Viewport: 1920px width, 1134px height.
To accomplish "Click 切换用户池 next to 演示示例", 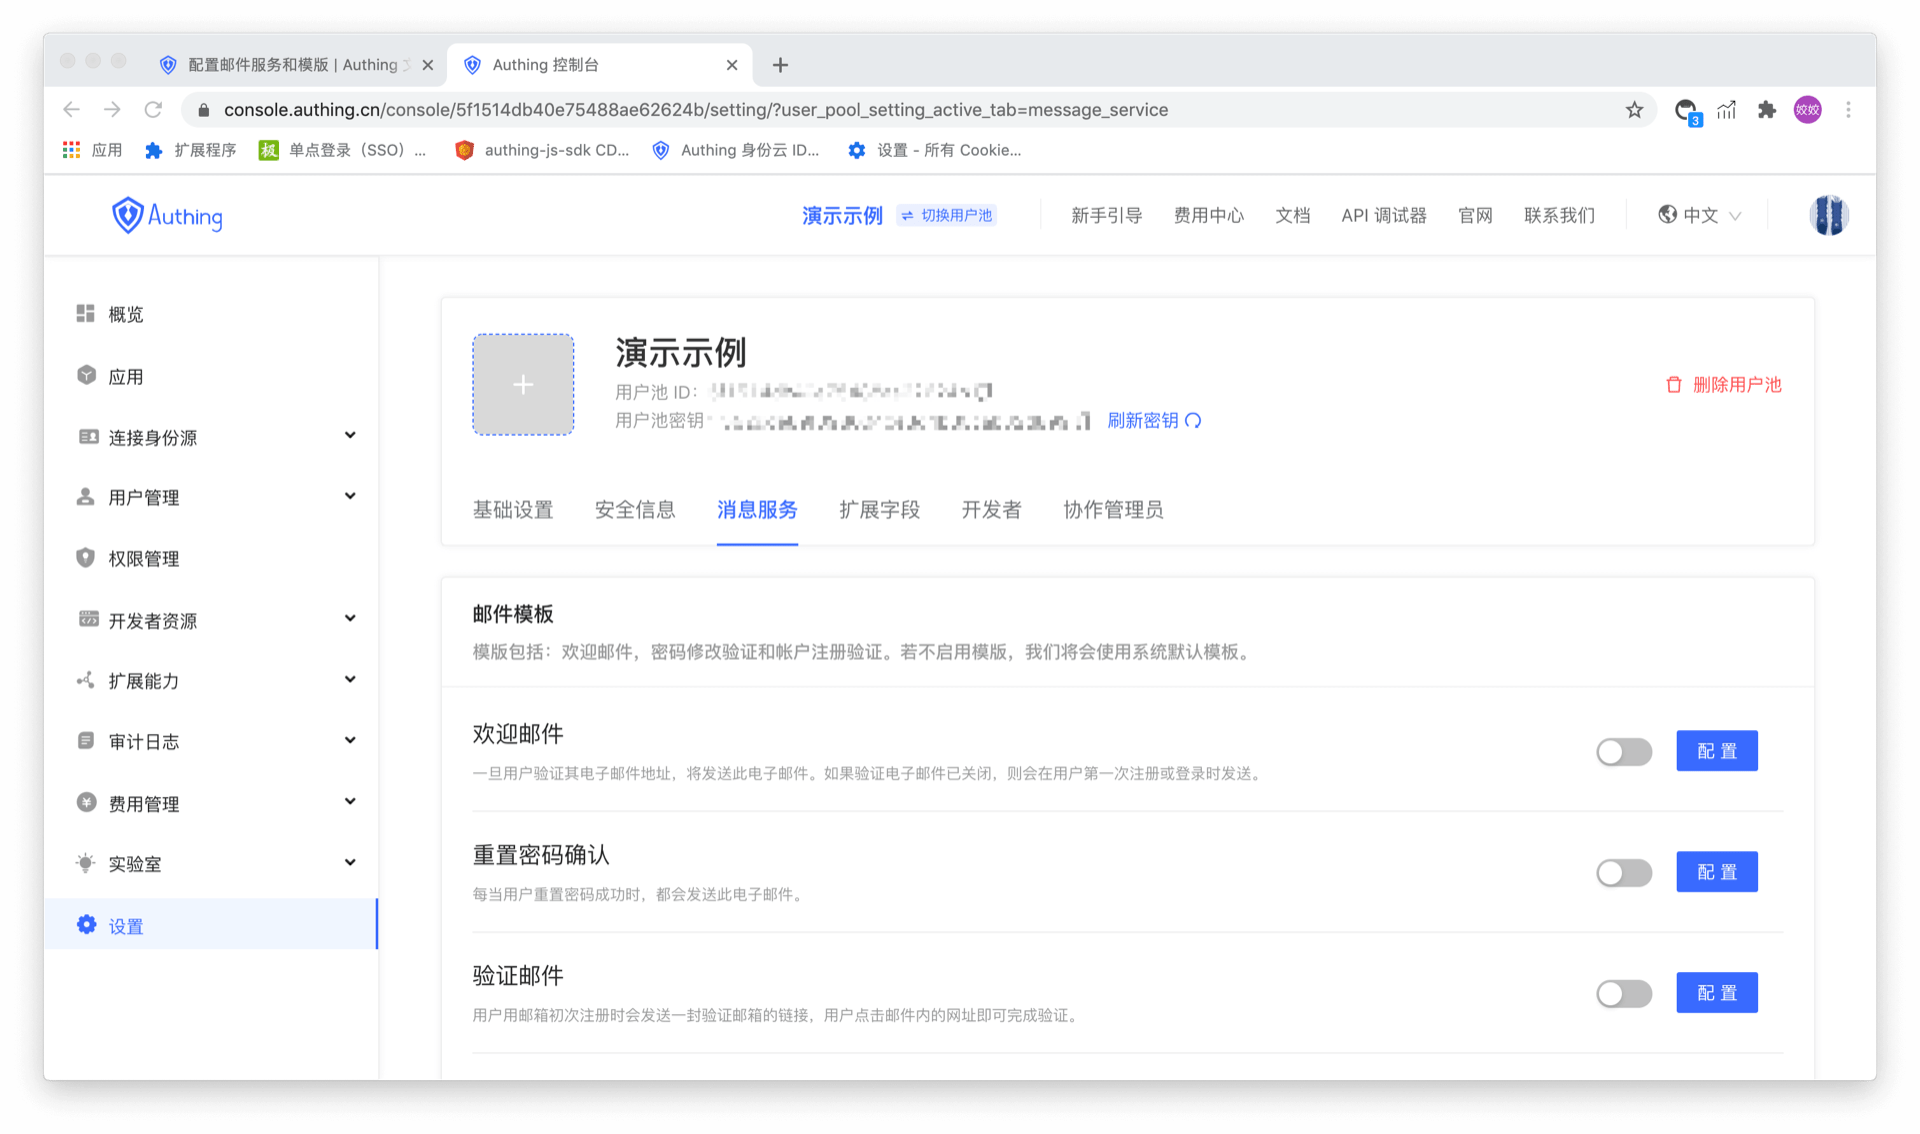I will pyautogui.click(x=945, y=215).
